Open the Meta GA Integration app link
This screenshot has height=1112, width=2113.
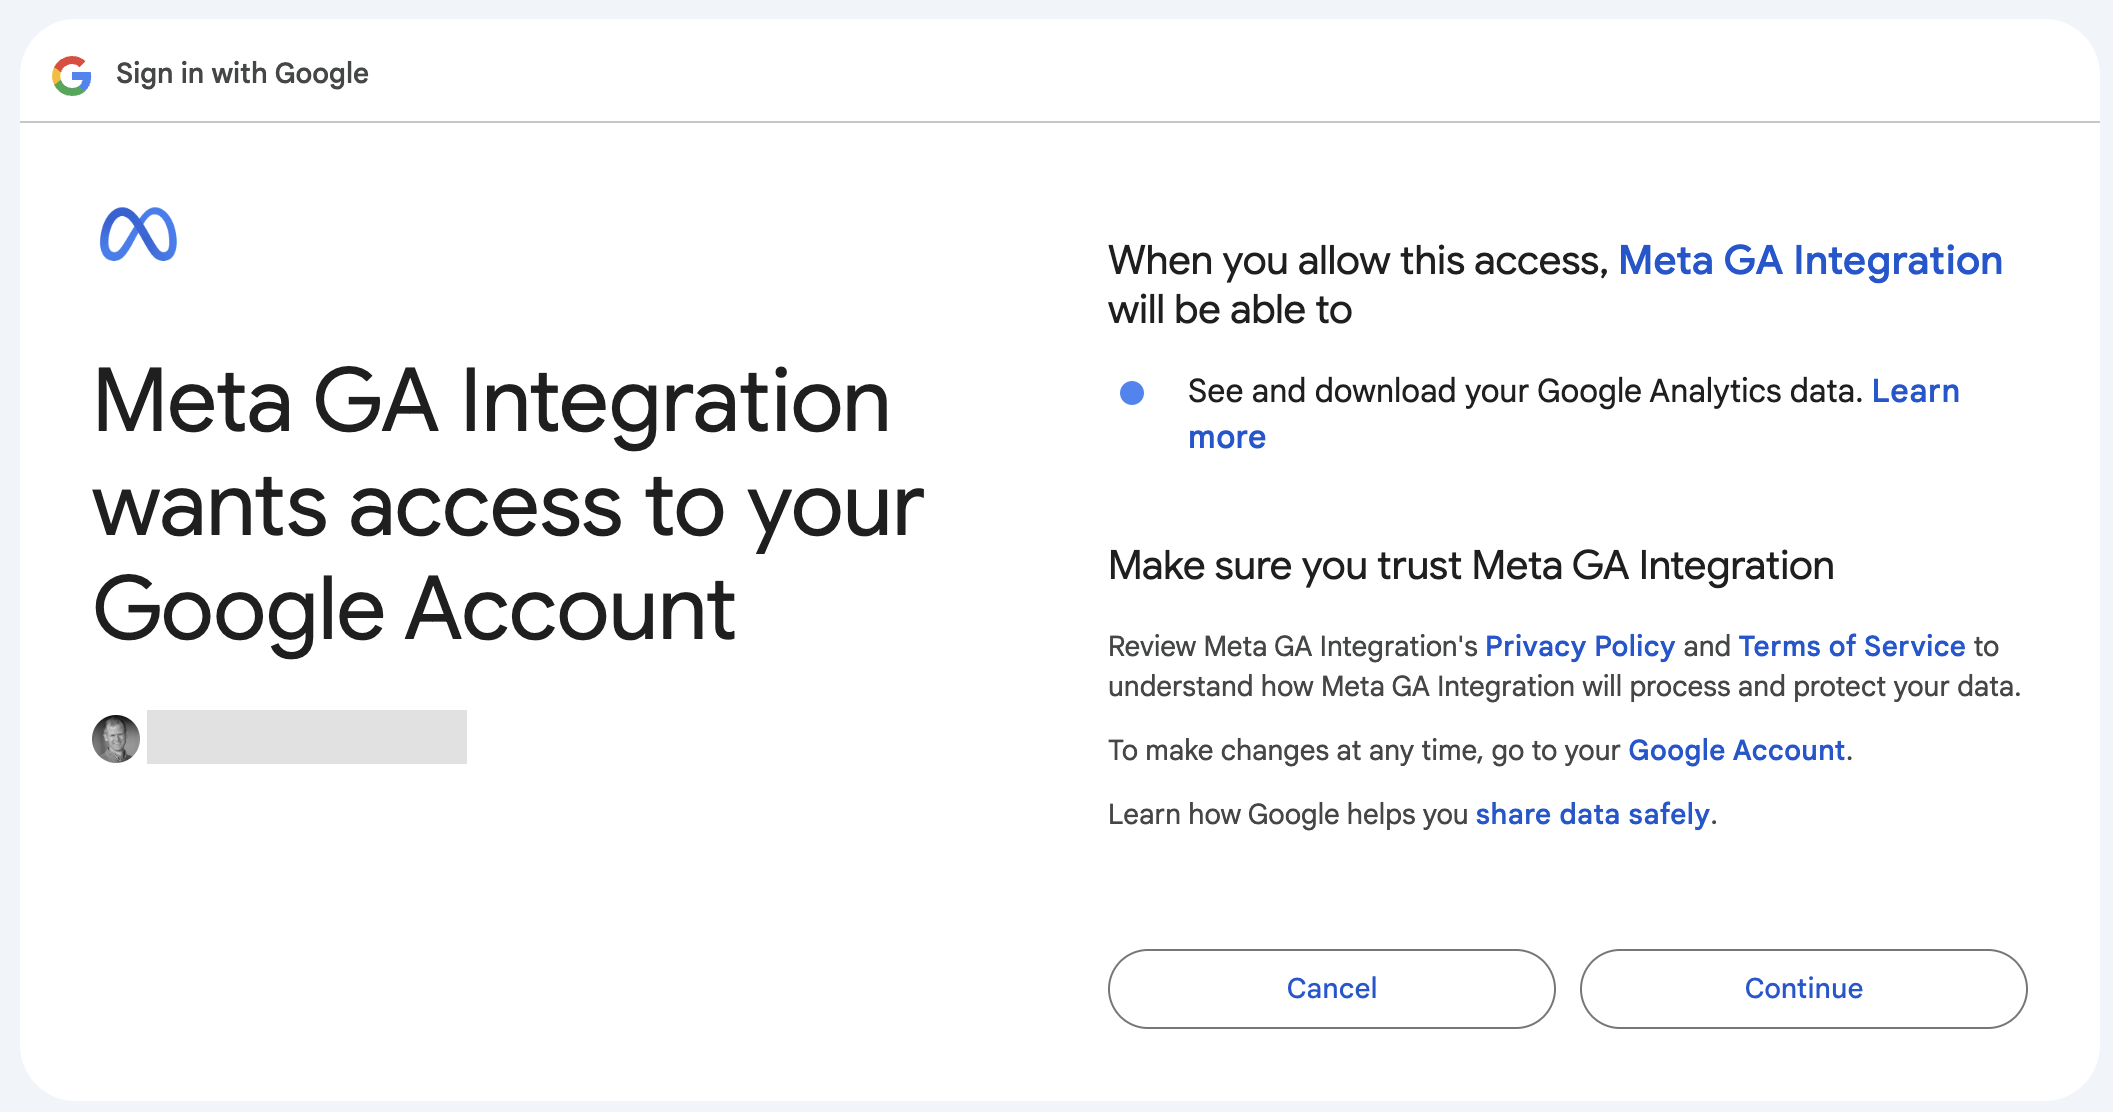(1810, 260)
